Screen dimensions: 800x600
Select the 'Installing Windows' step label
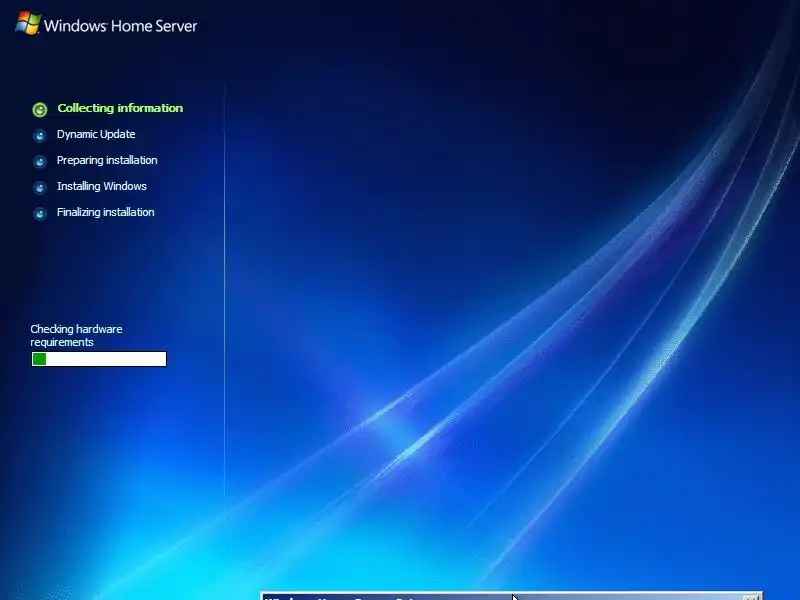coord(102,186)
